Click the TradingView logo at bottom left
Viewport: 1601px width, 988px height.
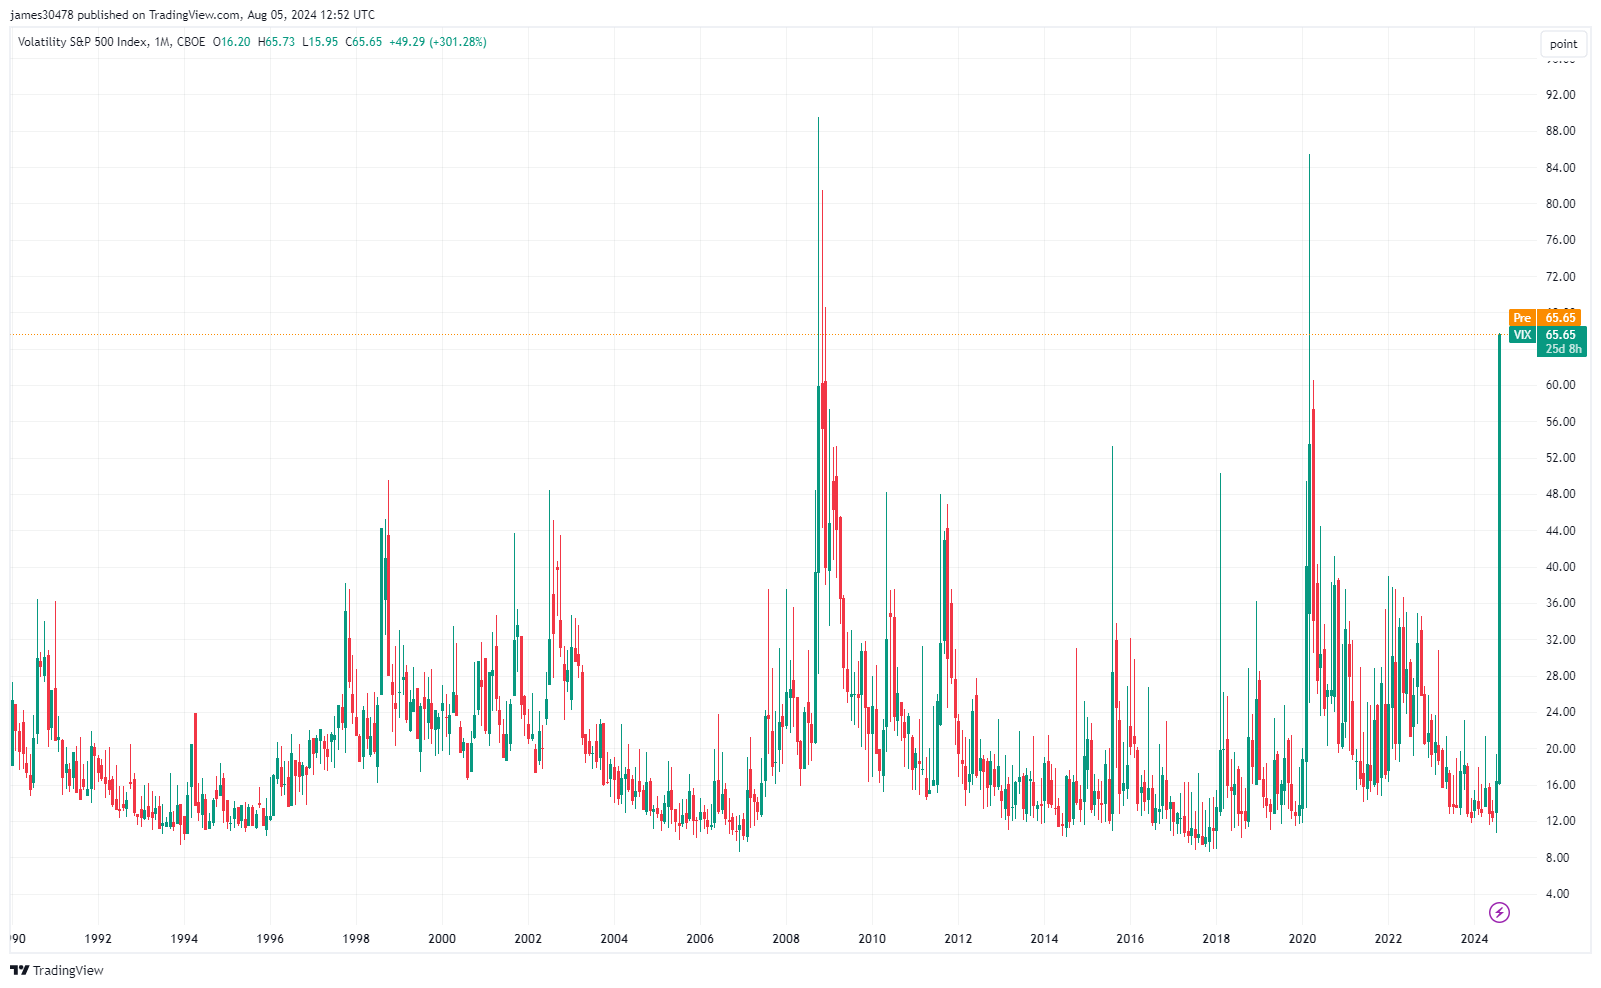click(57, 970)
